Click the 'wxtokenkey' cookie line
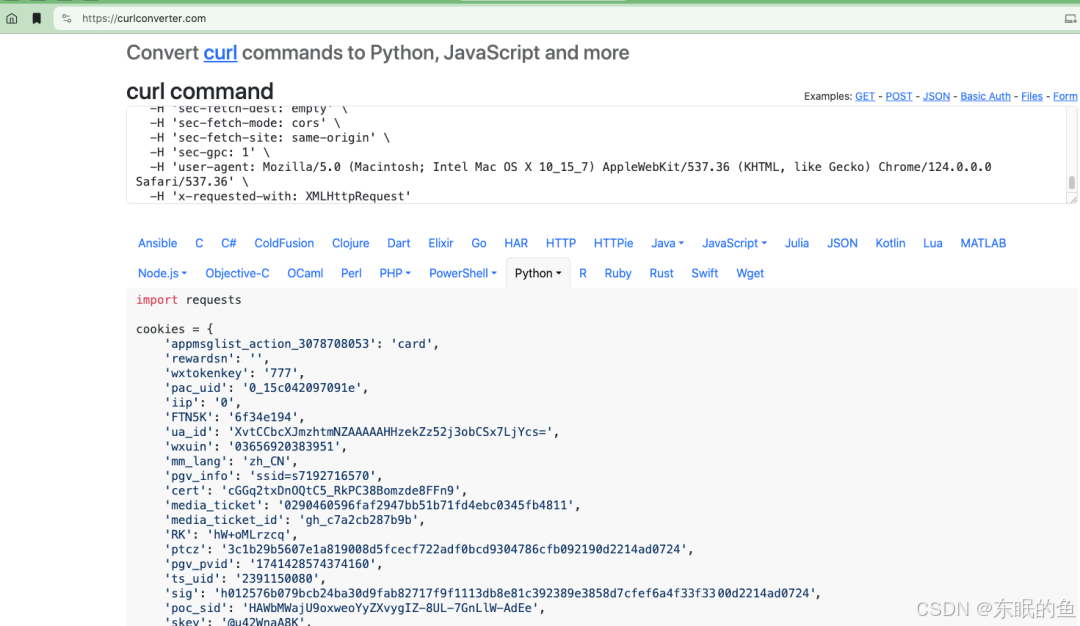This screenshot has height=626, width=1080. coord(234,373)
